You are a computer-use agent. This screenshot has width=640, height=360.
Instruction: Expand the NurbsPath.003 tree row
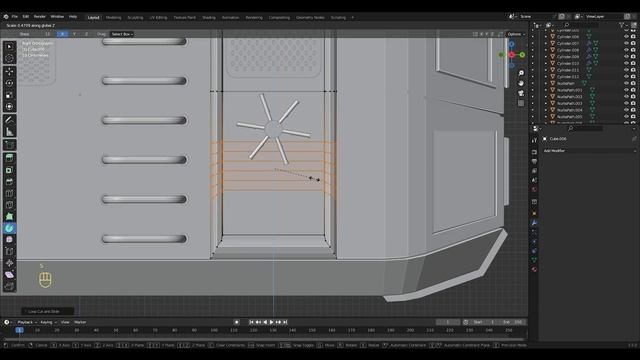[546, 103]
